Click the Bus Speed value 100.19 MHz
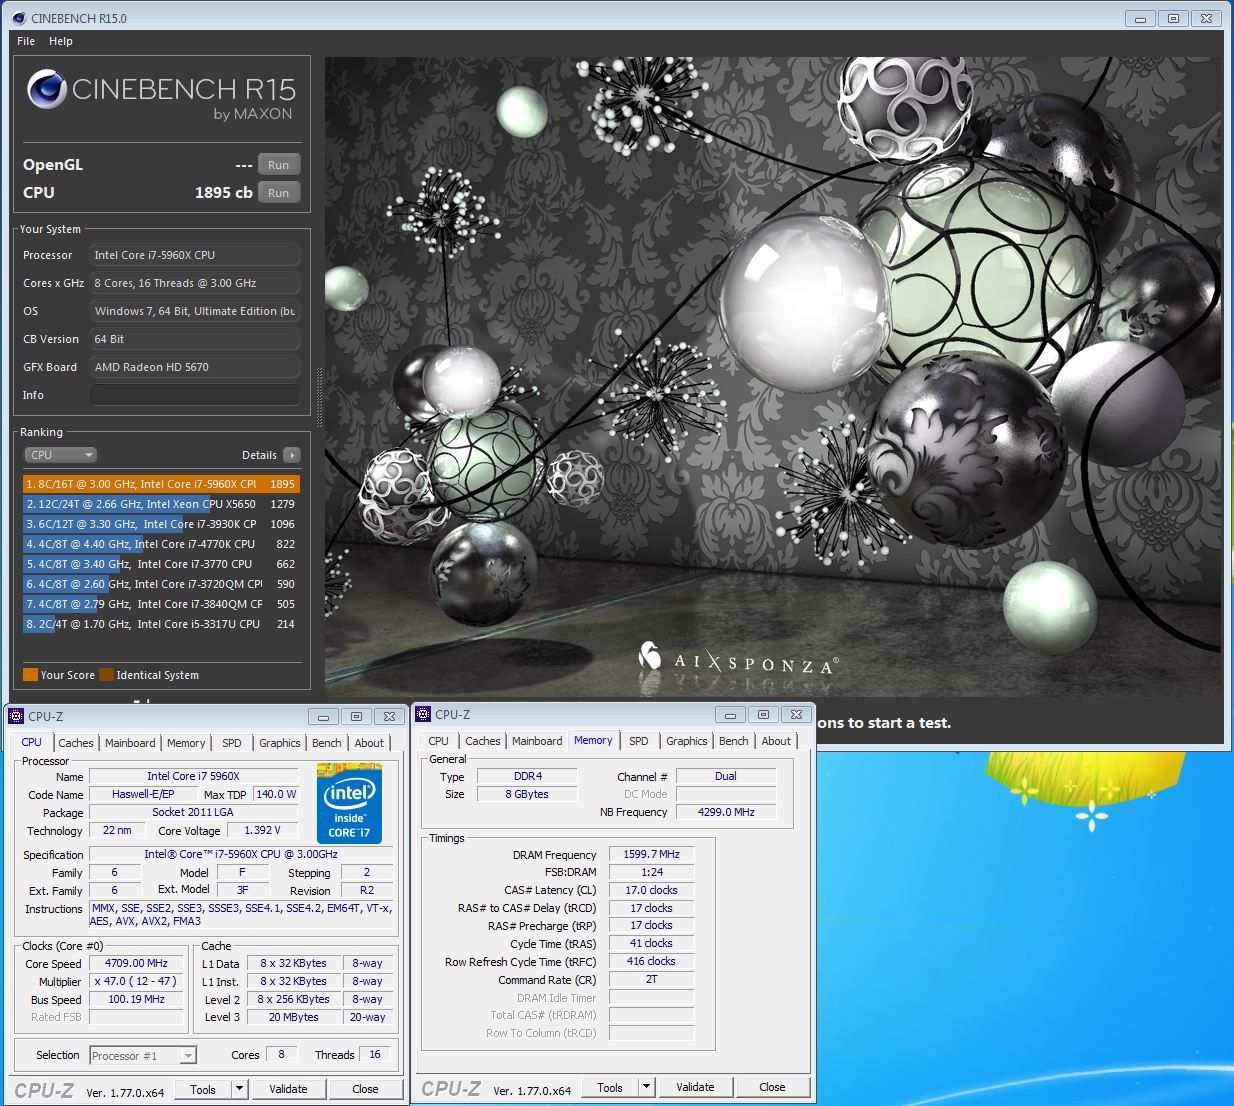The image size is (1234, 1106). (x=136, y=999)
